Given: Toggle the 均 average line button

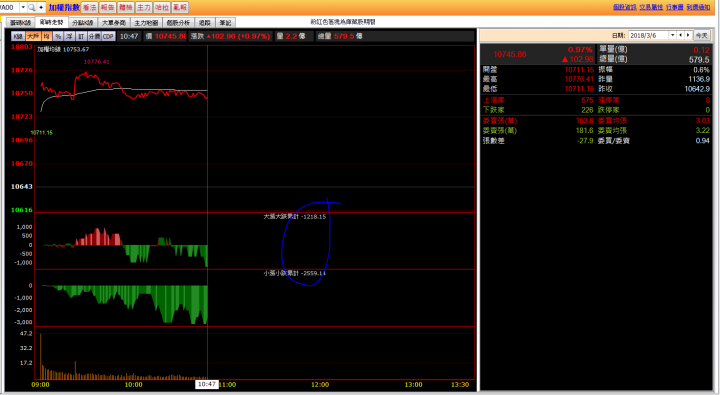Looking at the screenshot, I should point(46,36).
